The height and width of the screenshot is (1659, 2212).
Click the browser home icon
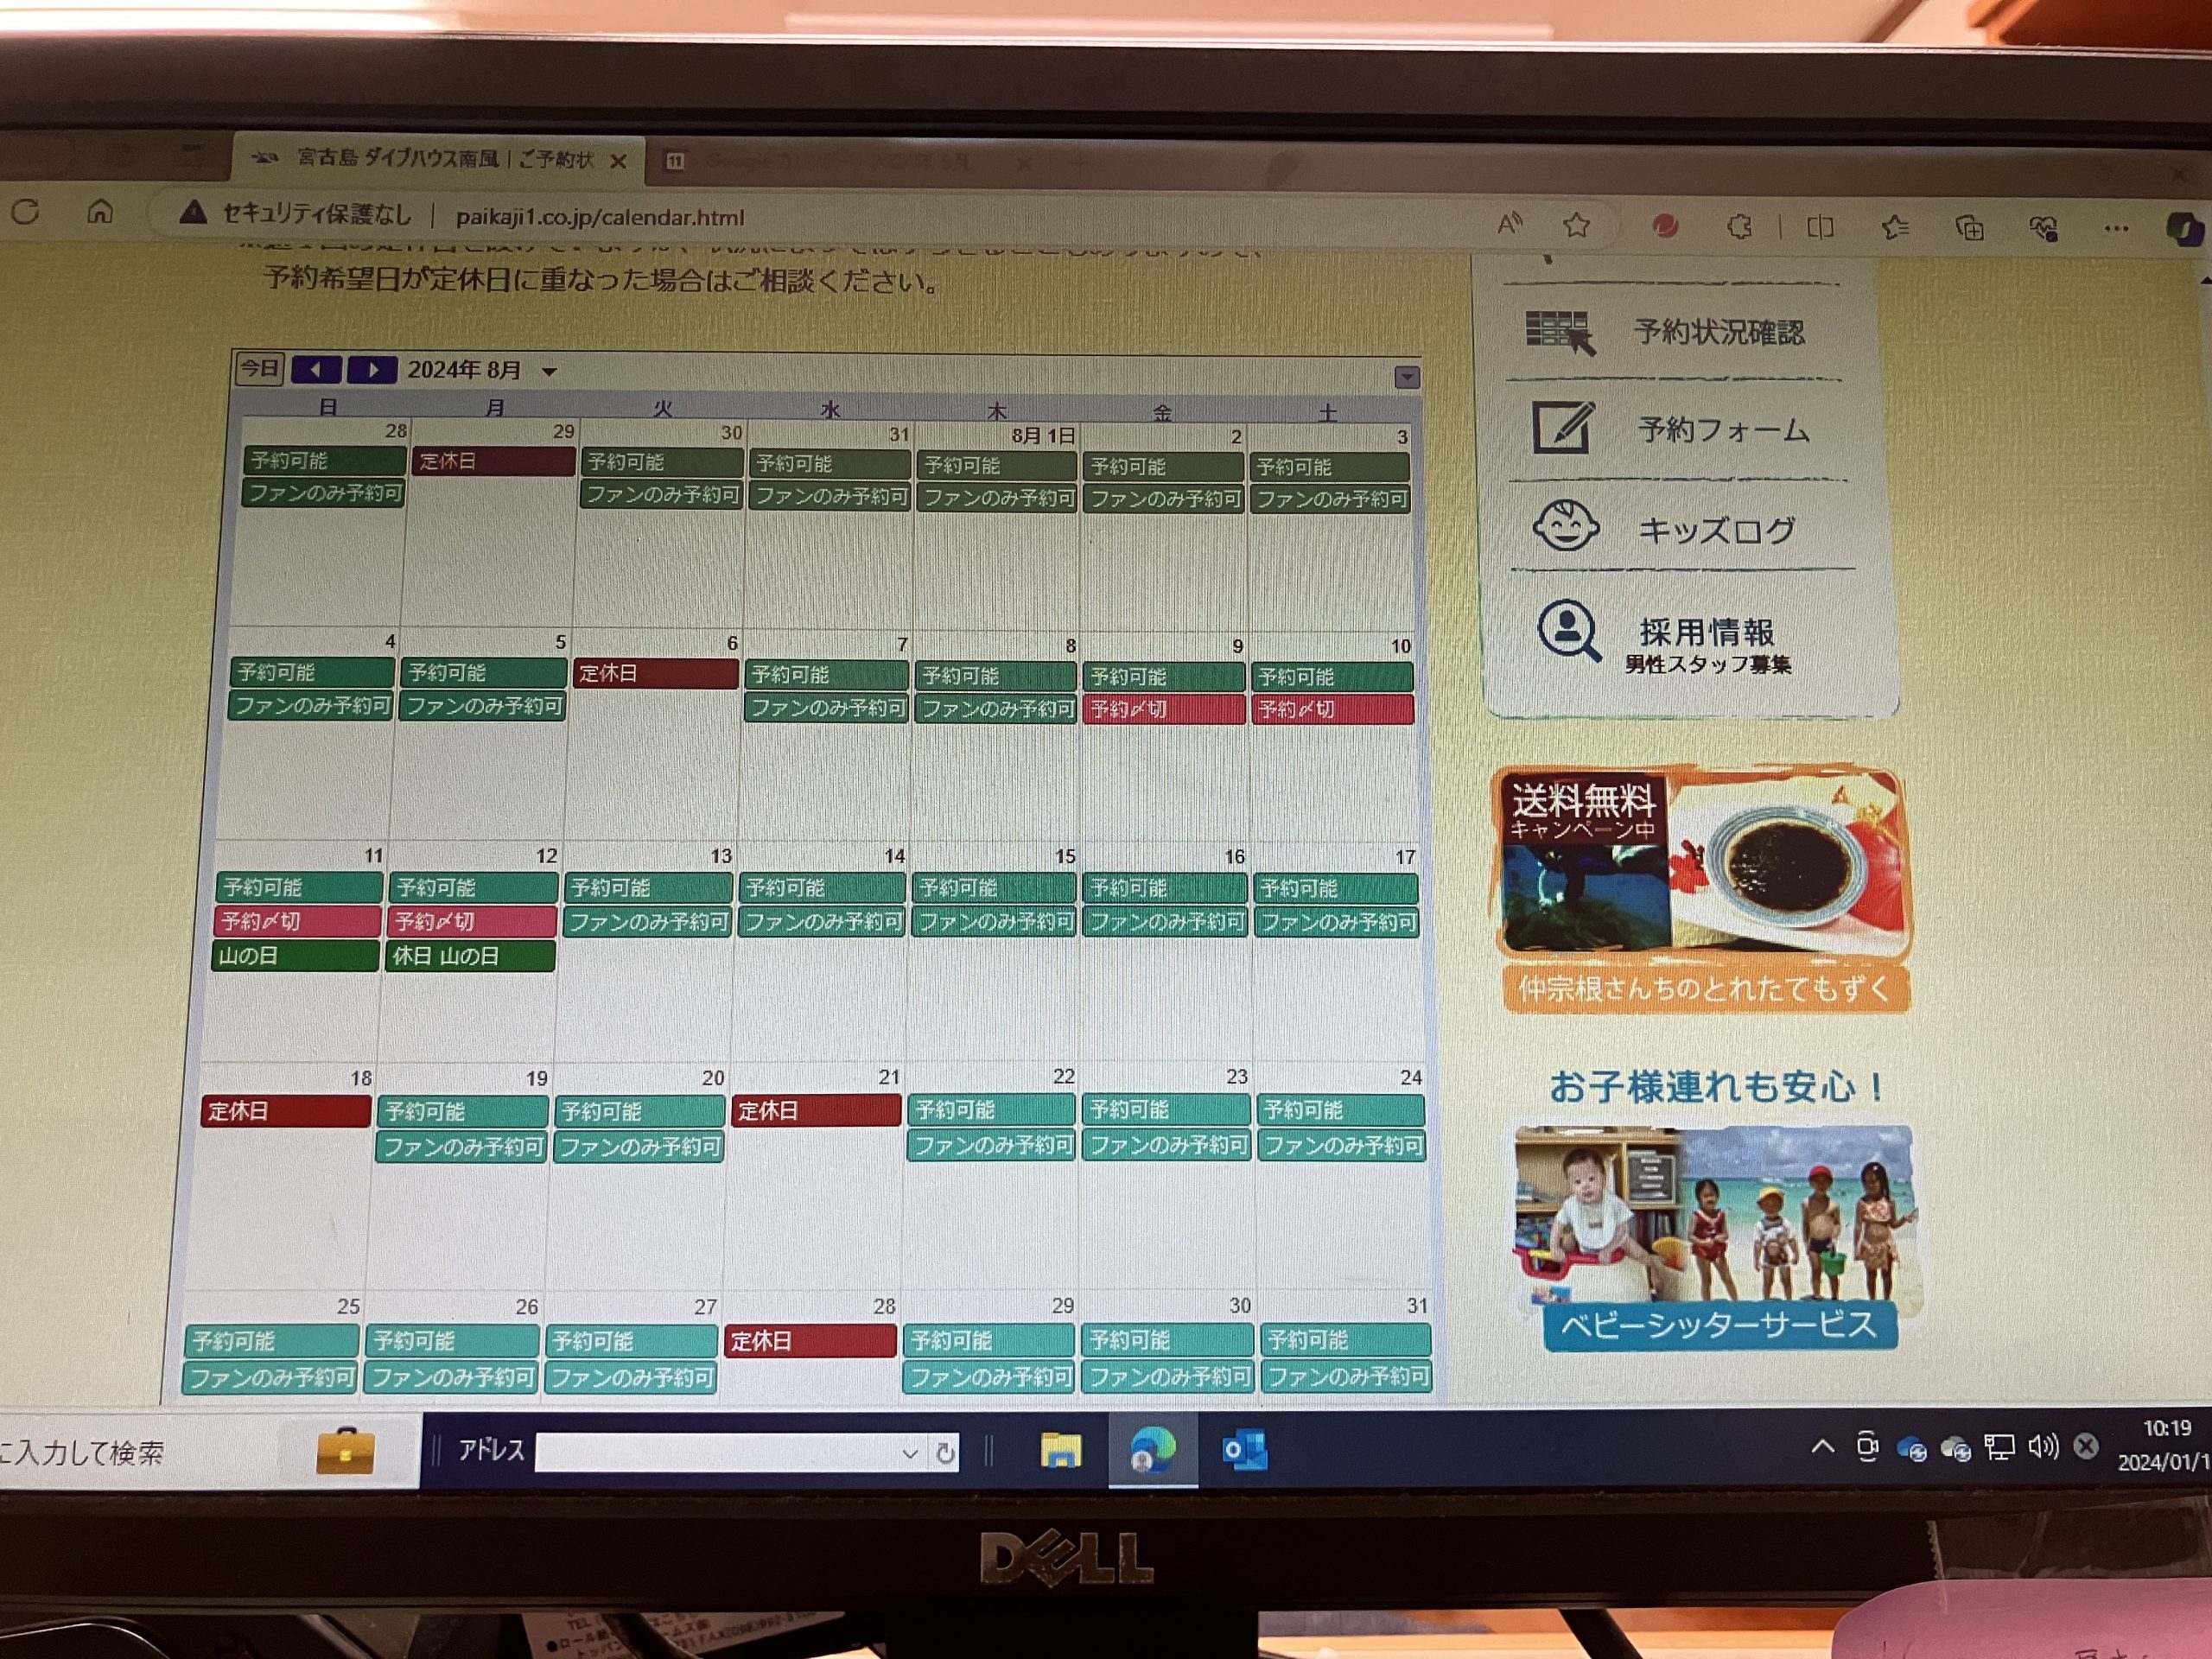tap(100, 212)
